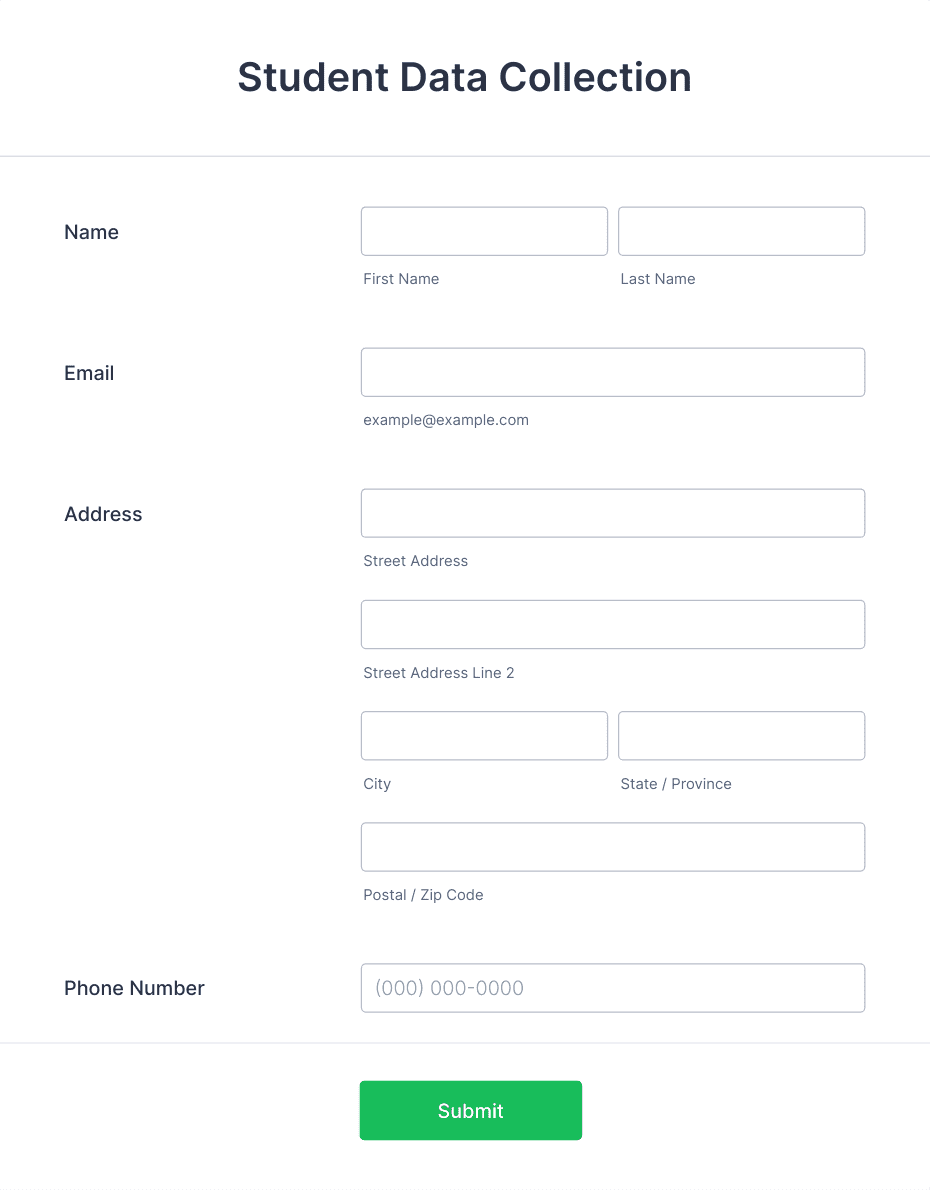
Task: Click the example@example.com hint text
Action: coord(446,420)
